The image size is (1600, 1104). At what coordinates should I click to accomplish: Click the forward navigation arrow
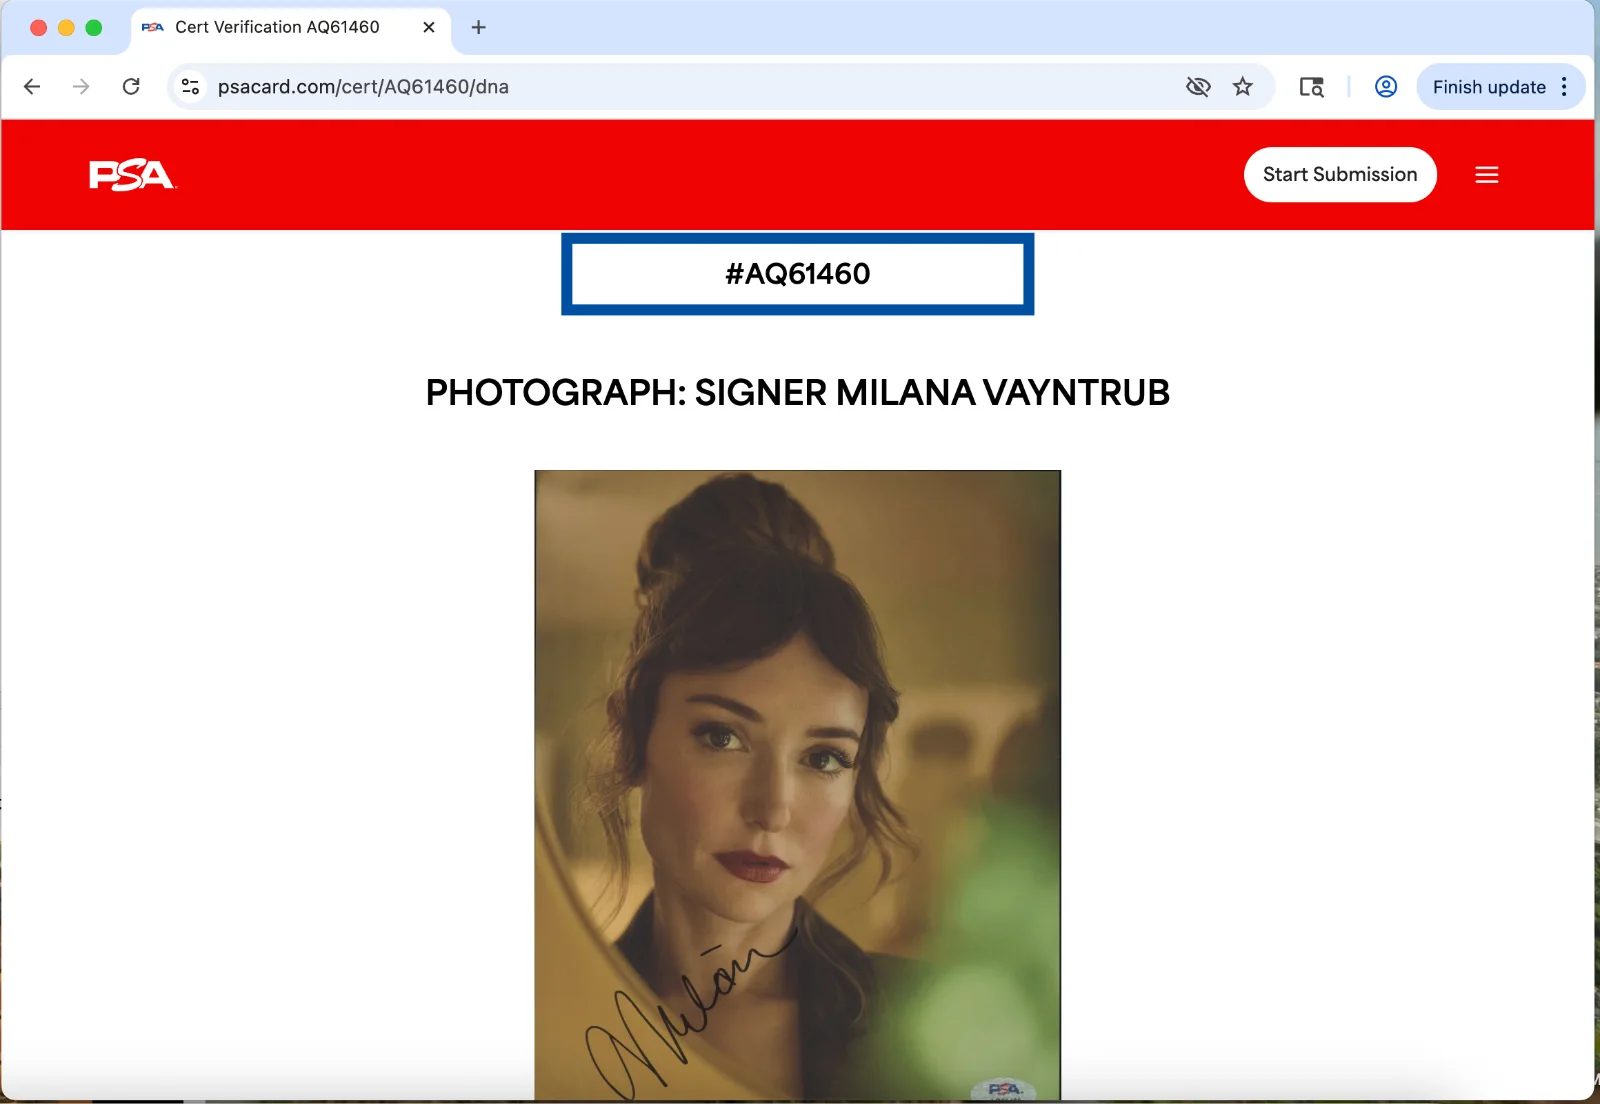point(81,87)
